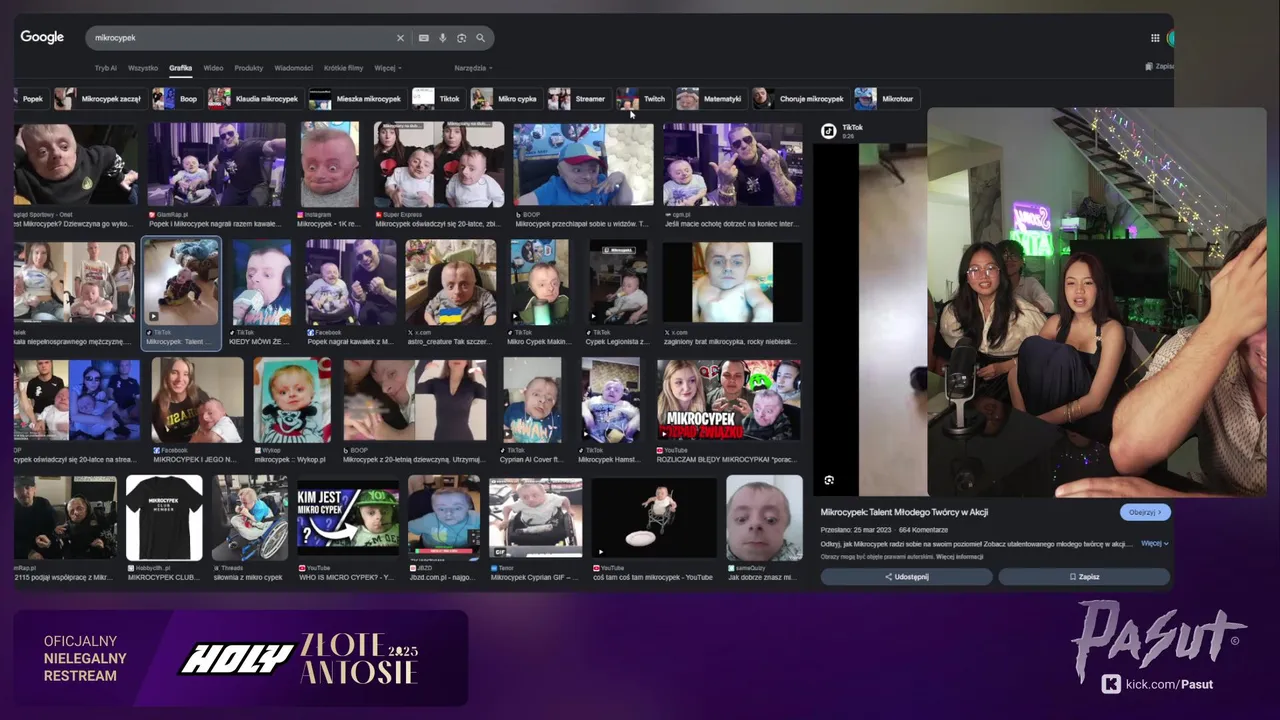The height and width of the screenshot is (720, 1280).
Task: Filter by the Mikrocypek zaczął chip
Action: [99, 99]
